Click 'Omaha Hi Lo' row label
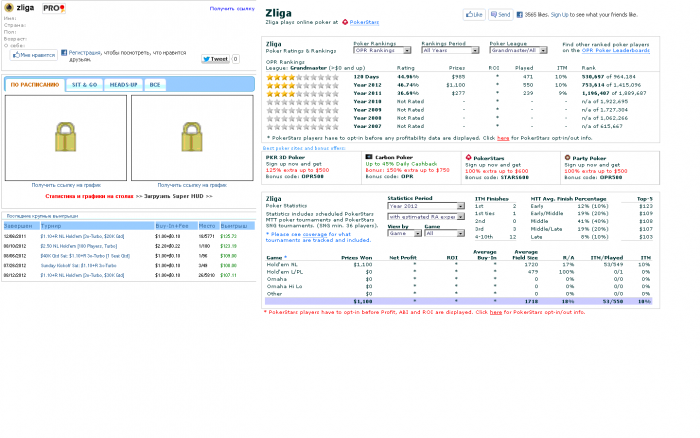The image size is (700, 438). point(284,287)
